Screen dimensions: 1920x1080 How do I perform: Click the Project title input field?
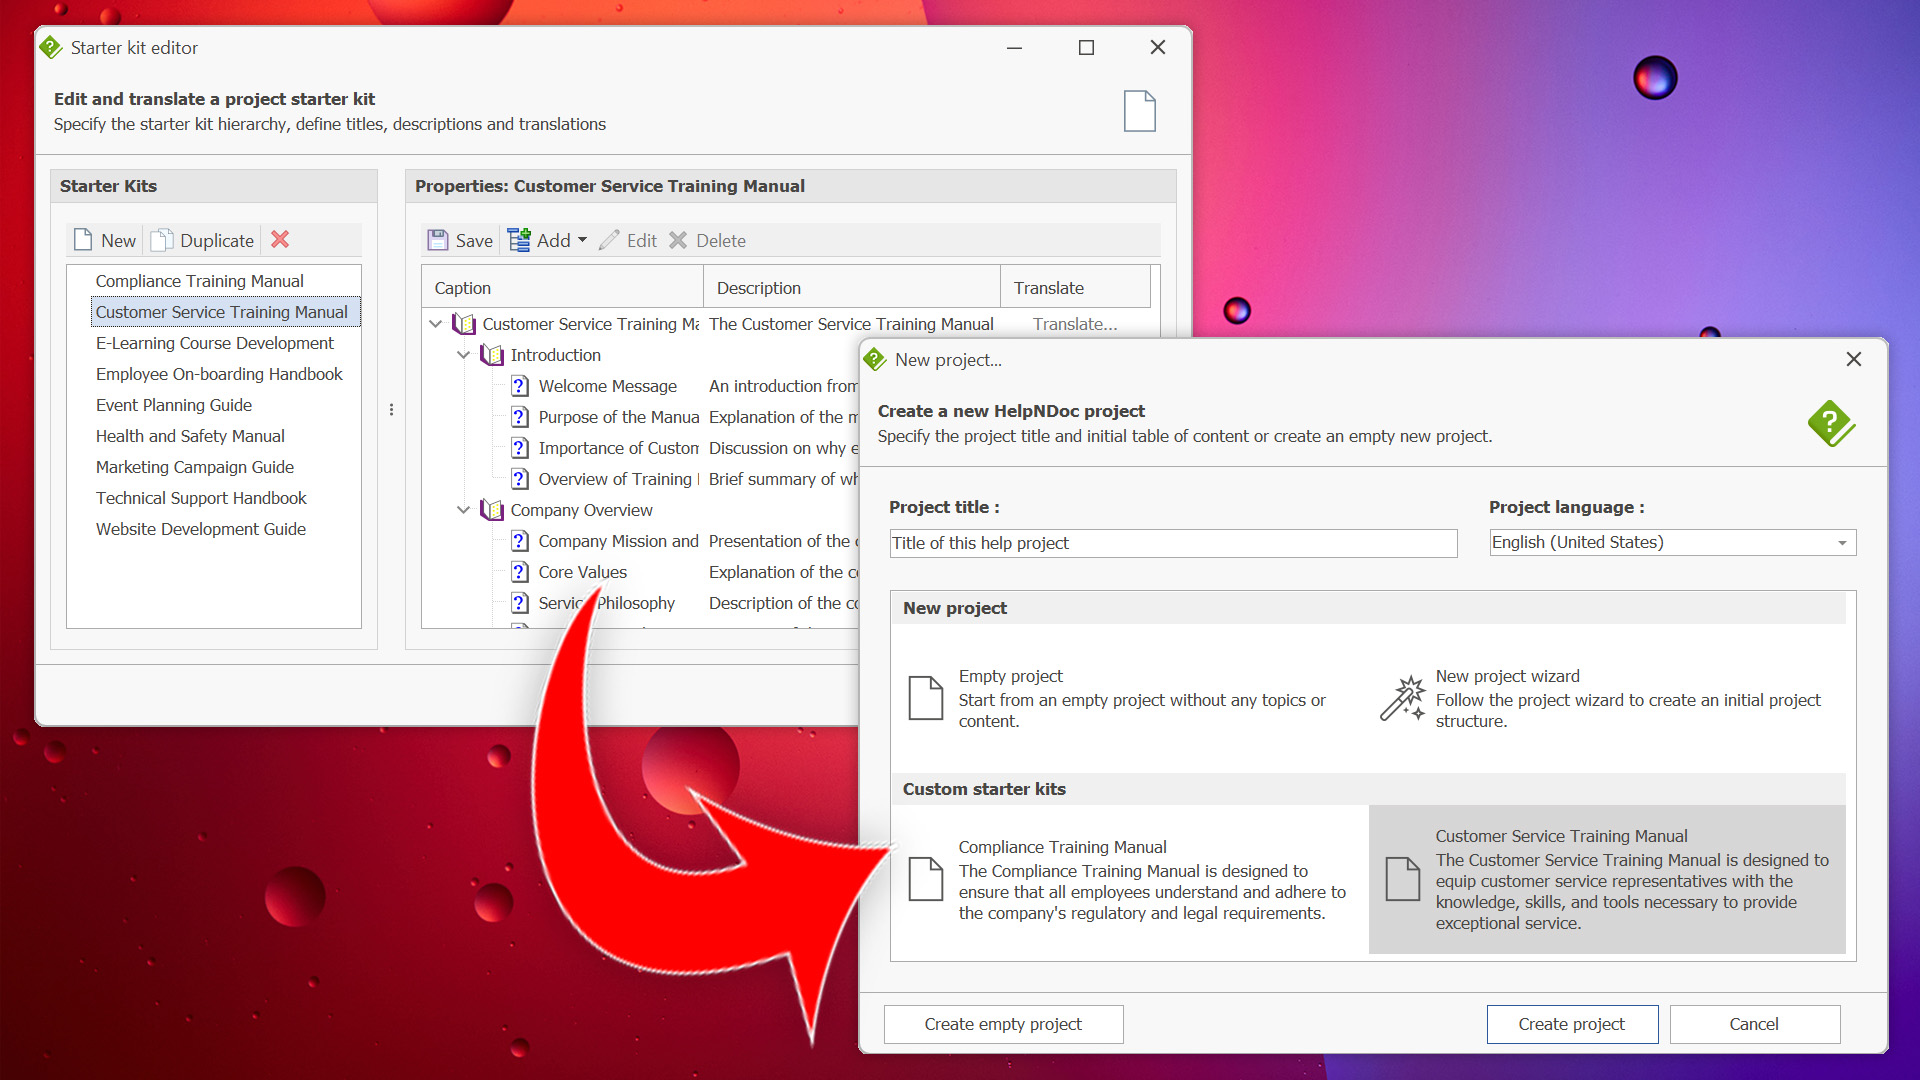click(1173, 543)
